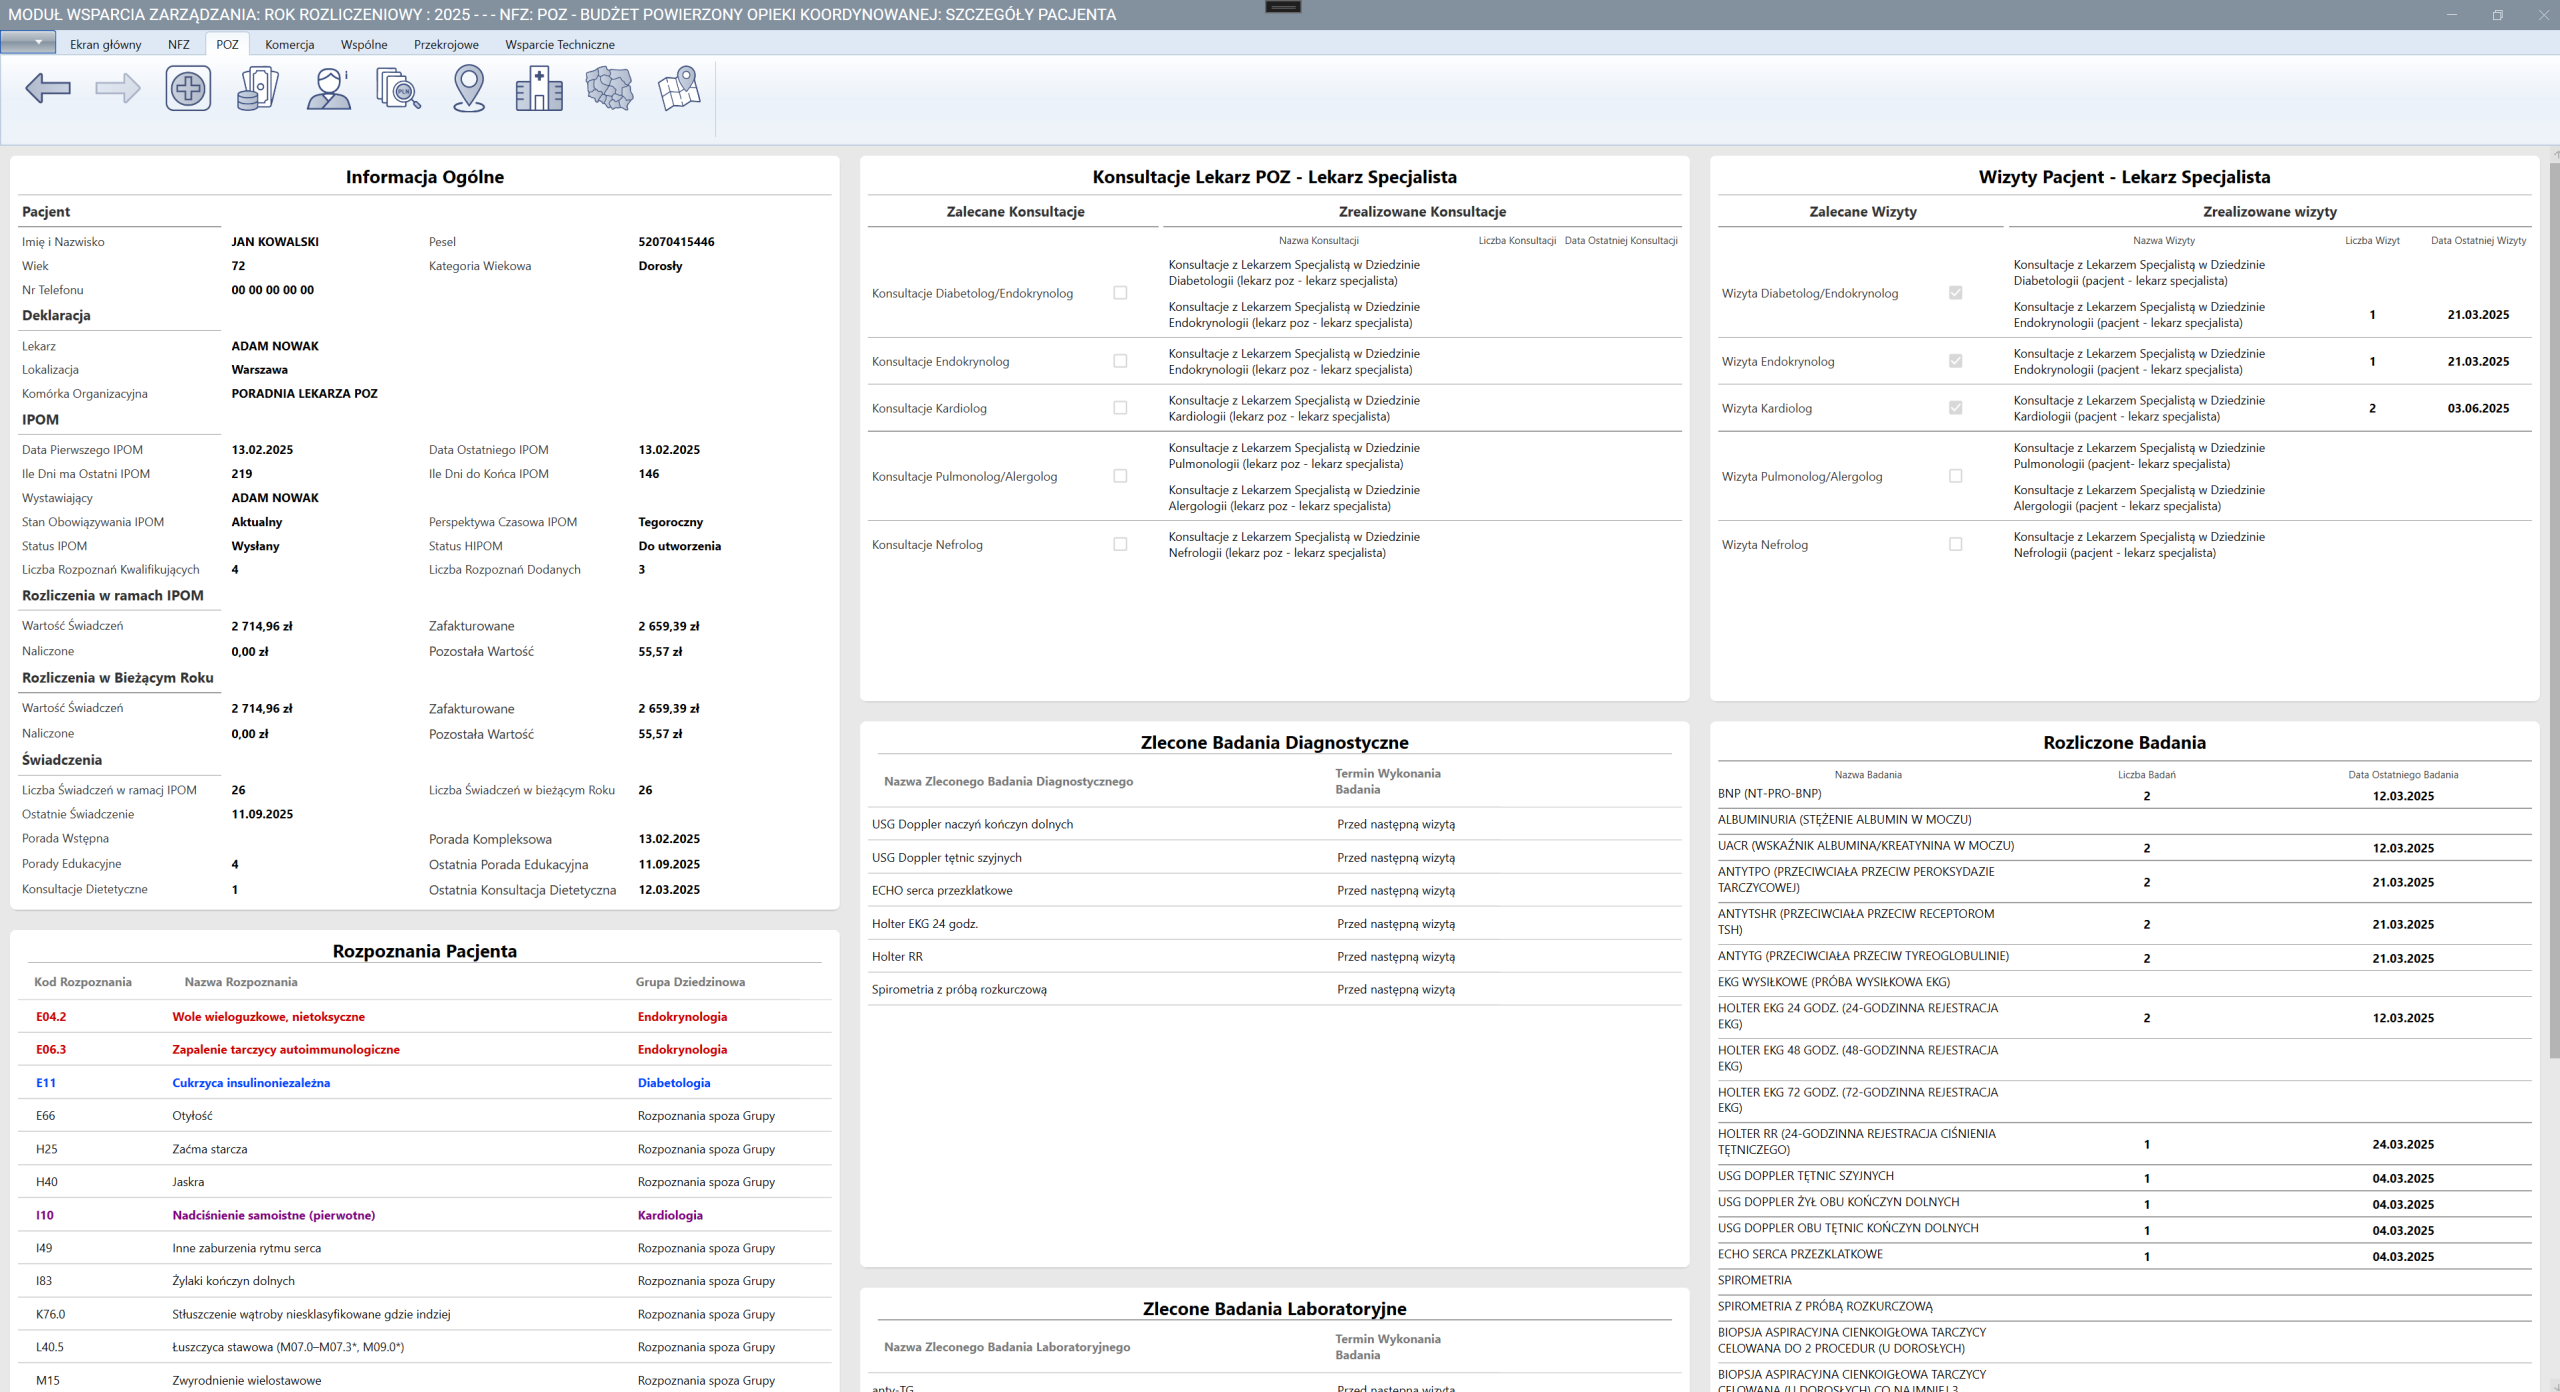Click the forward right arrow icon
The height and width of the screenshot is (1392, 2560).
coord(118,88)
